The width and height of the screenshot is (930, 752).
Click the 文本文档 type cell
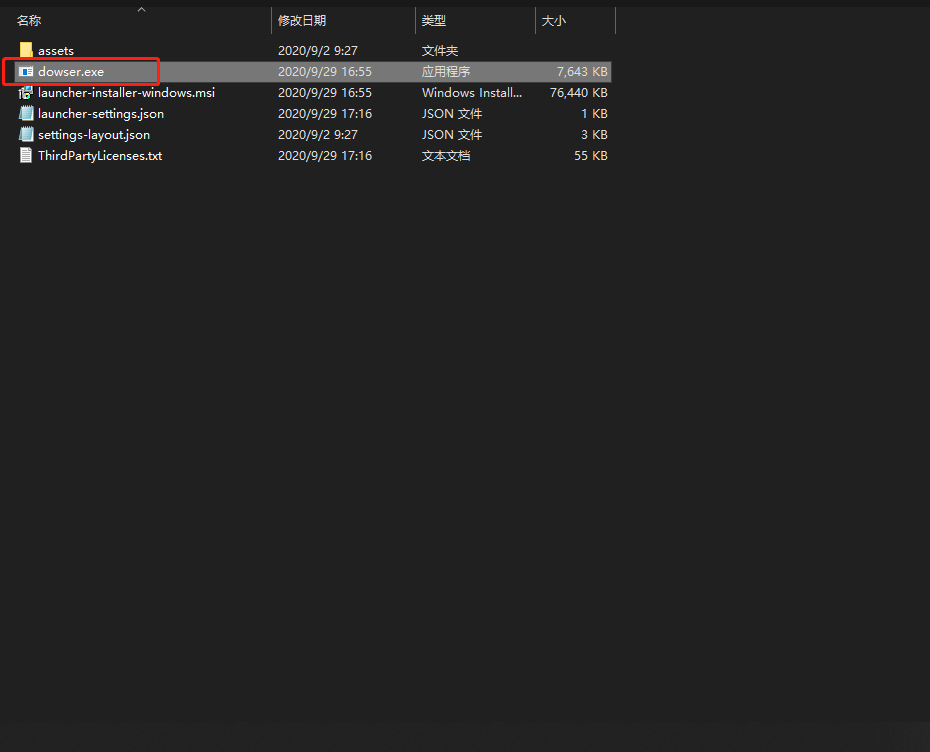pyautogui.click(x=446, y=155)
